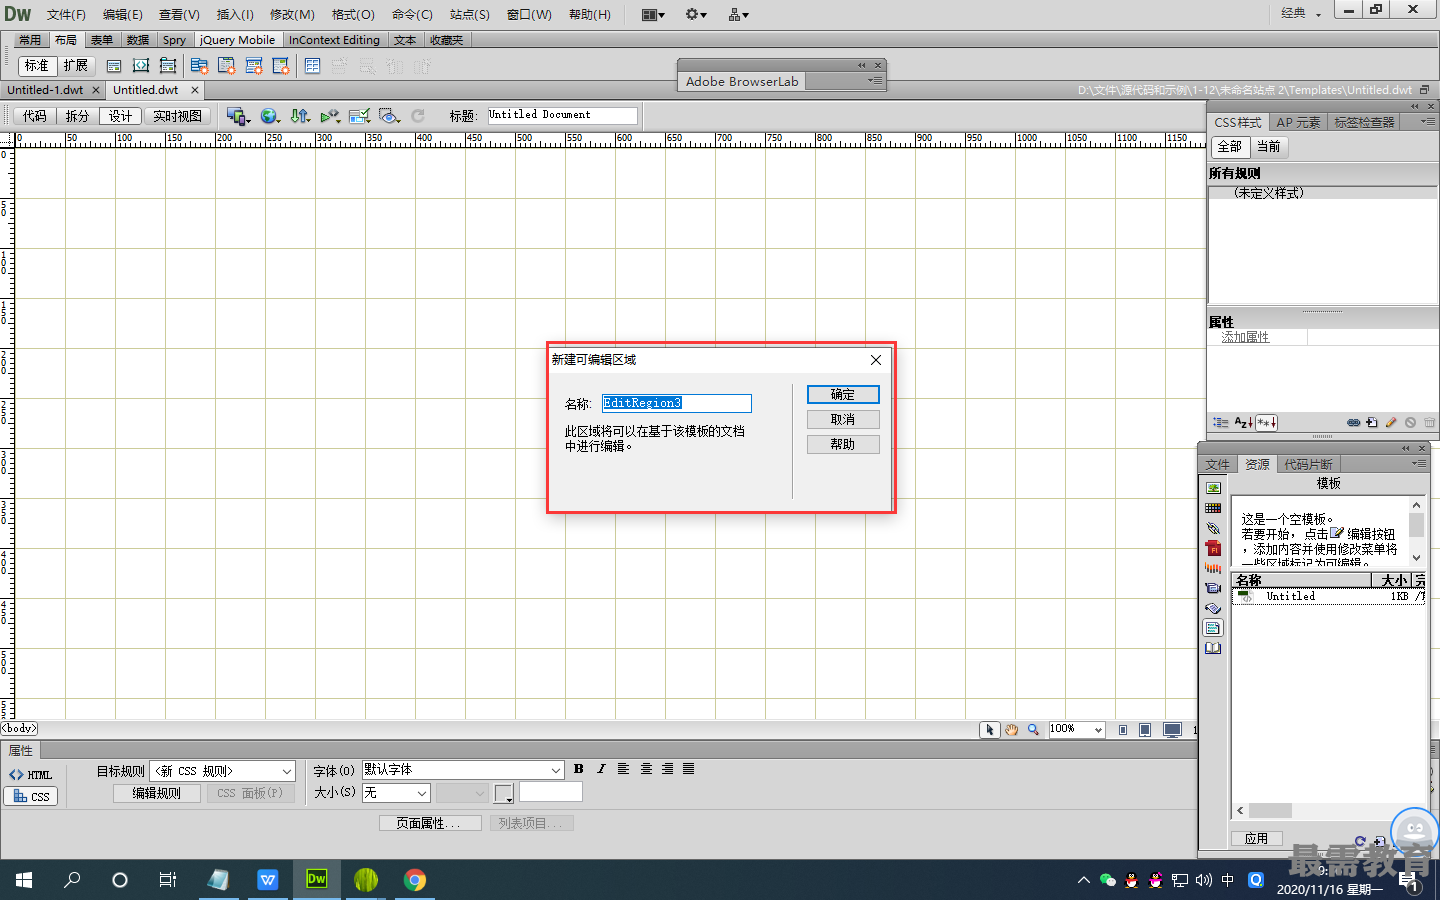Open the Targeted Rule dropdown
The width and height of the screenshot is (1440, 900).
point(222,771)
